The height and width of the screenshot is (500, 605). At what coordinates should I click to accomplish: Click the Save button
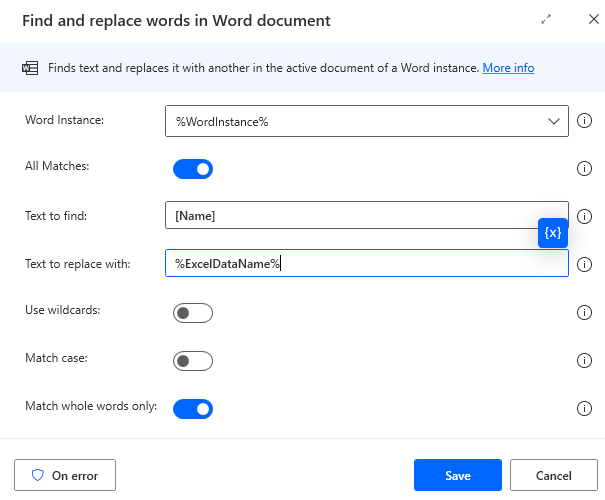click(x=457, y=475)
